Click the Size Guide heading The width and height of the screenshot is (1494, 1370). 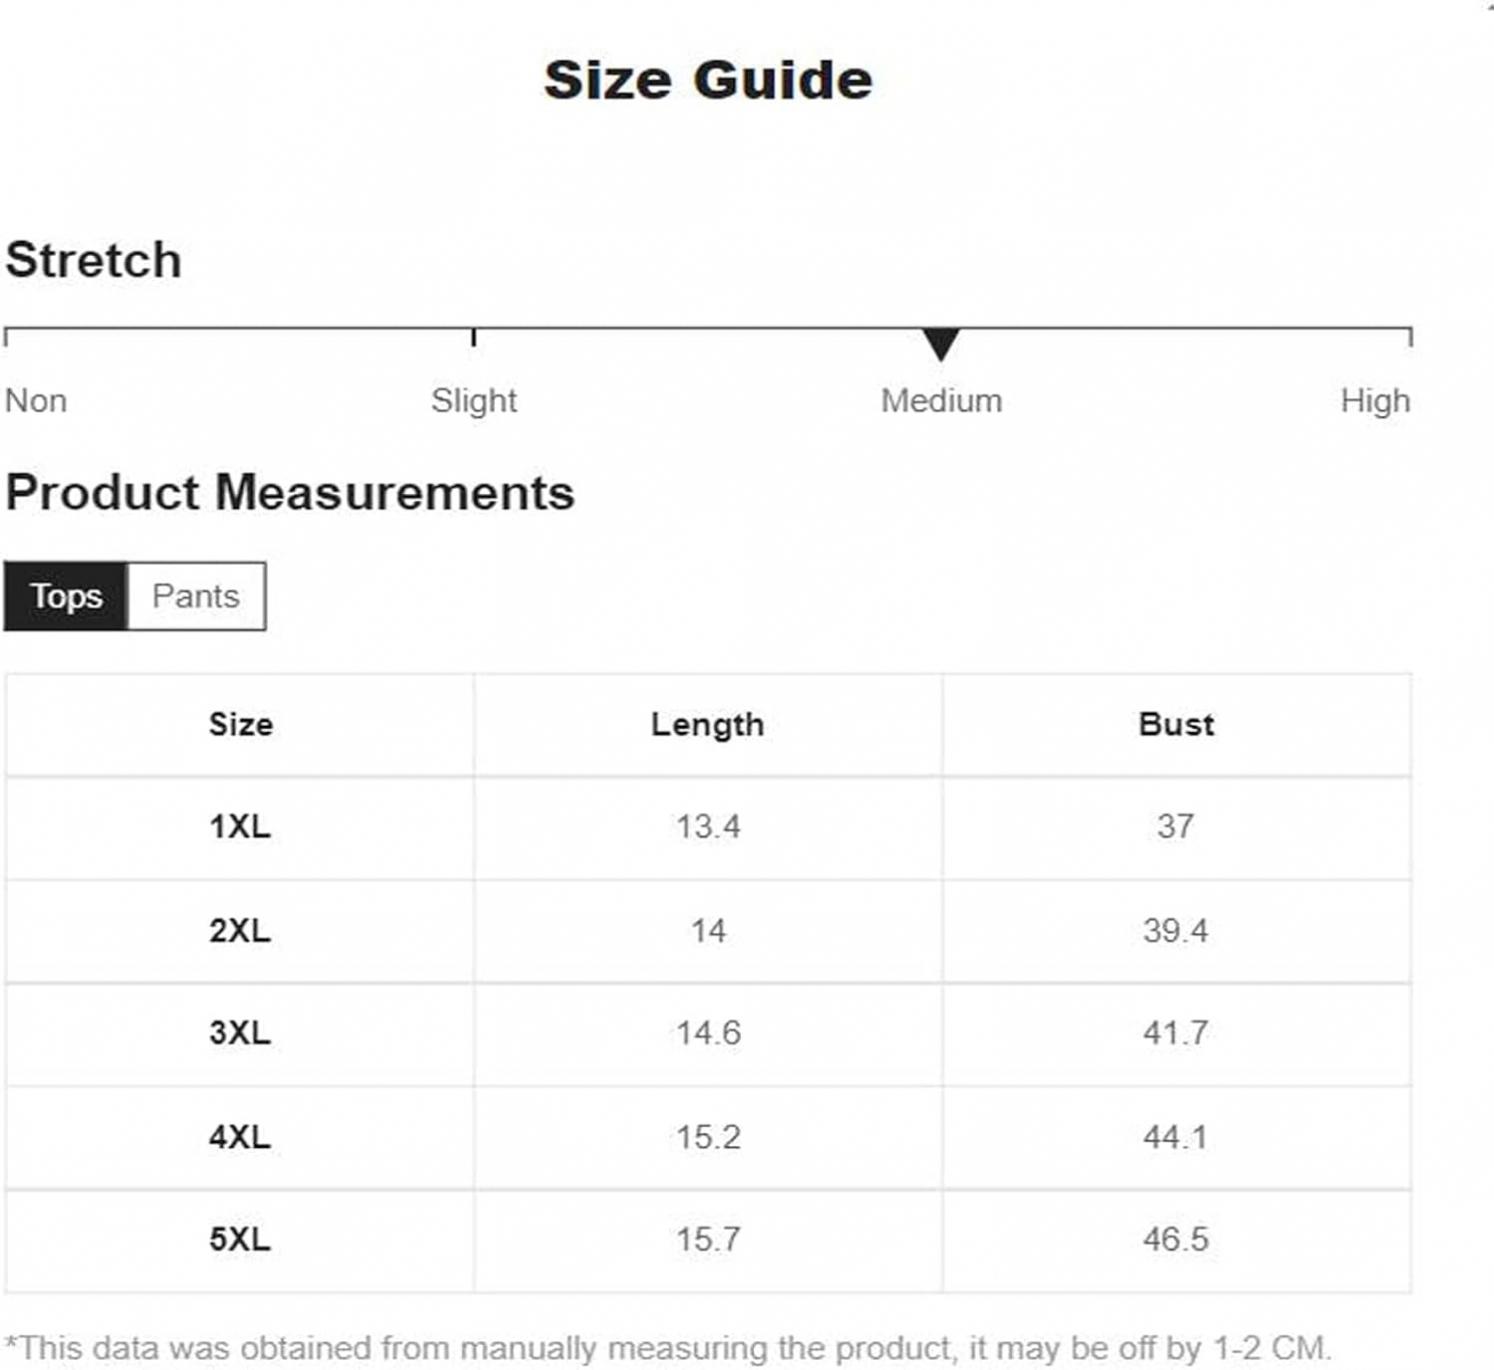tap(708, 80)
